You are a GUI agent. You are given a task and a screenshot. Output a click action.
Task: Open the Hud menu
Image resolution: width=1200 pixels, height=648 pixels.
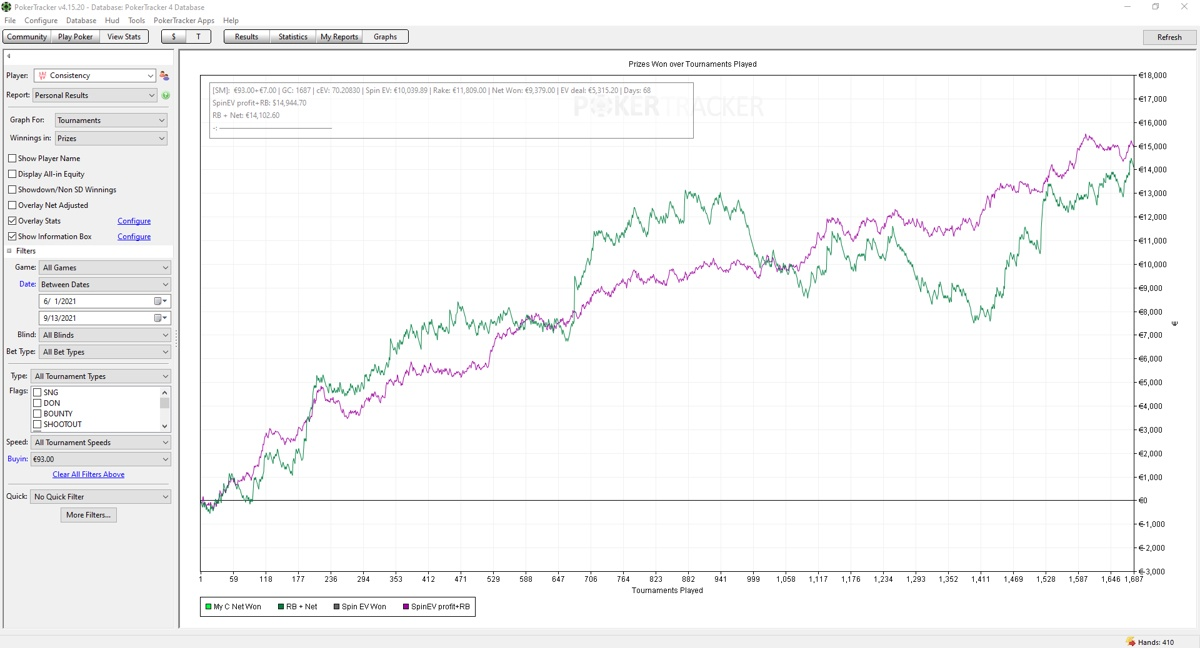112,20
